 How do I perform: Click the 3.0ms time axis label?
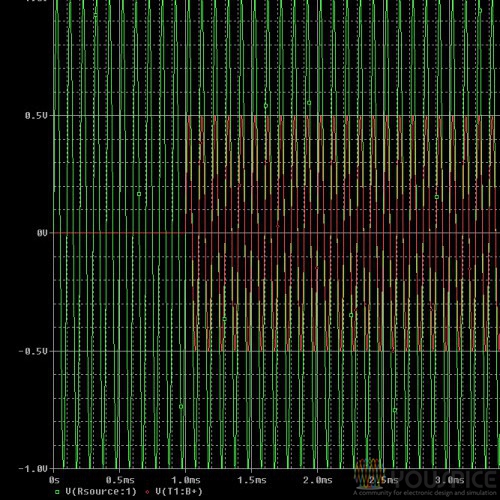pos(450,480)
